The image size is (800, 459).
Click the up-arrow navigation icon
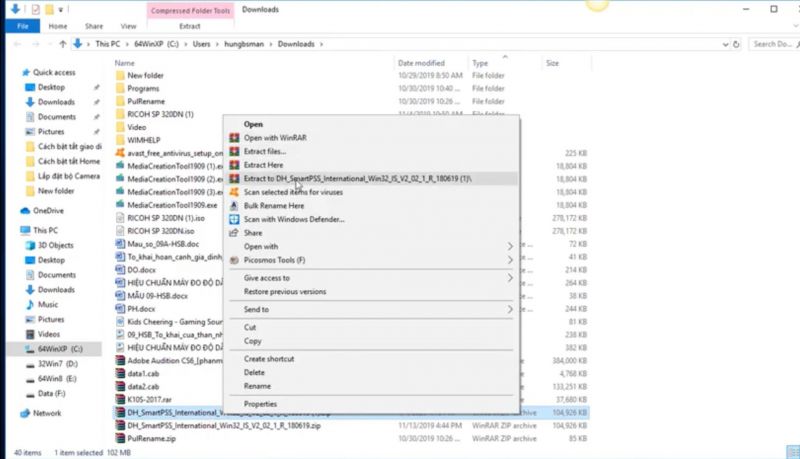click(x=63, y=44)
